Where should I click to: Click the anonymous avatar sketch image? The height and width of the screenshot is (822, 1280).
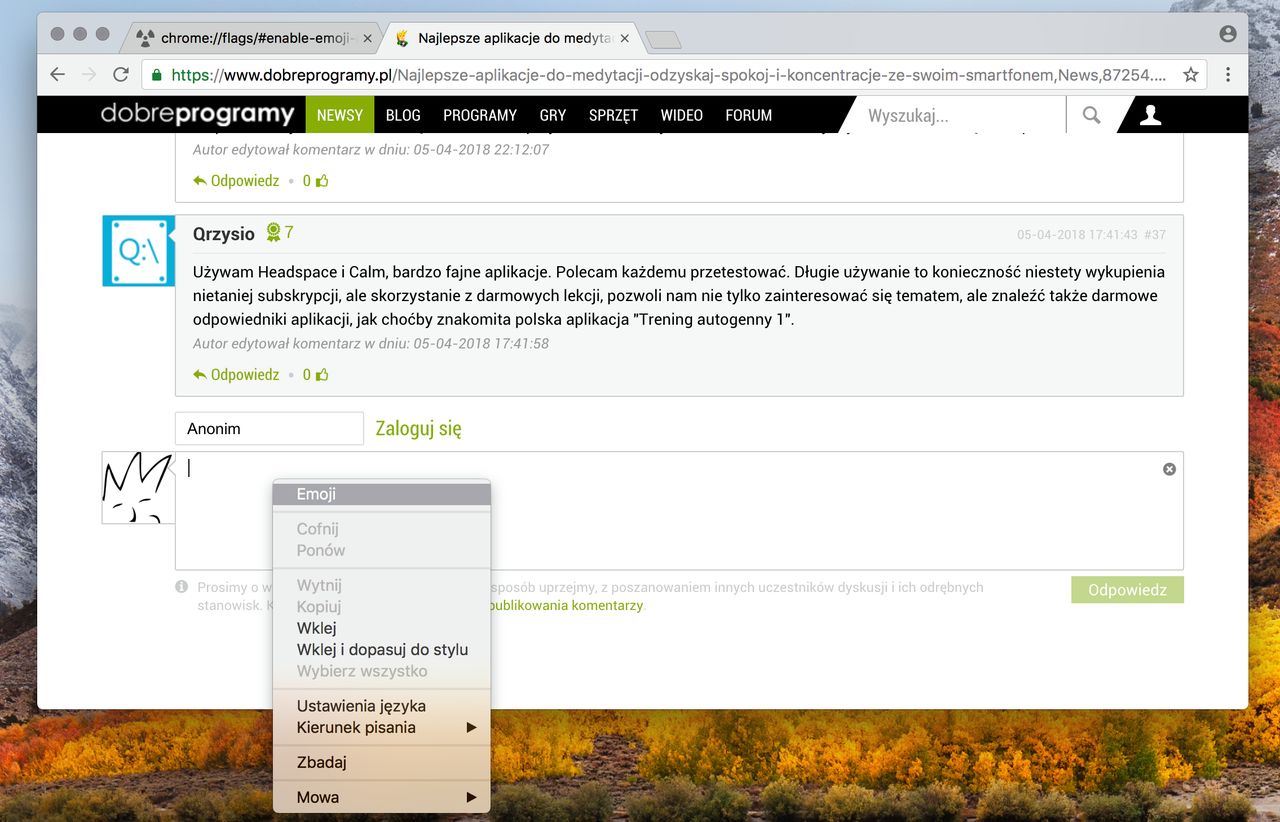click(x=138, y=487)
